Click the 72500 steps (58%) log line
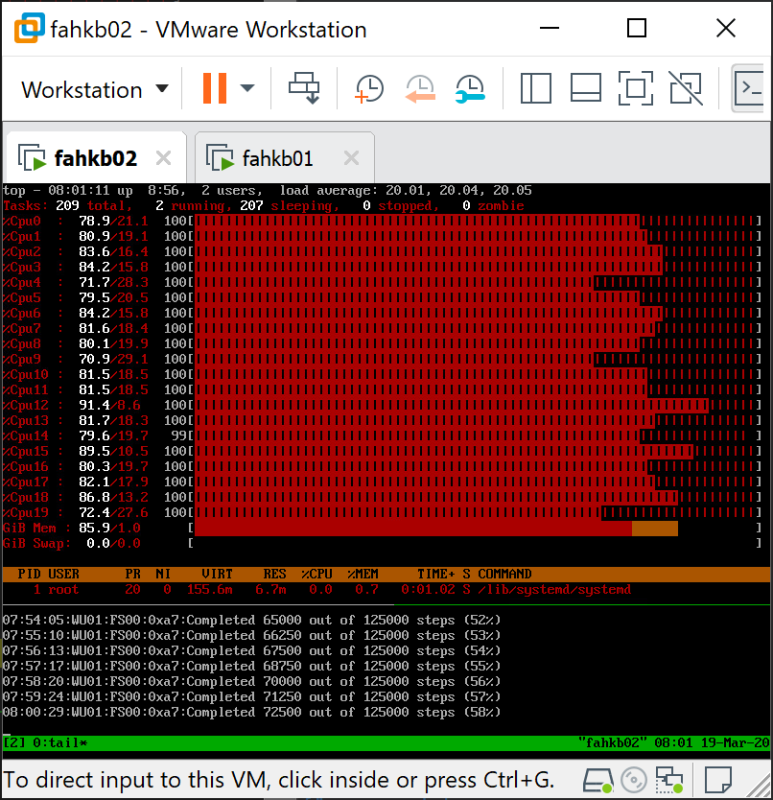 (252, 712)
